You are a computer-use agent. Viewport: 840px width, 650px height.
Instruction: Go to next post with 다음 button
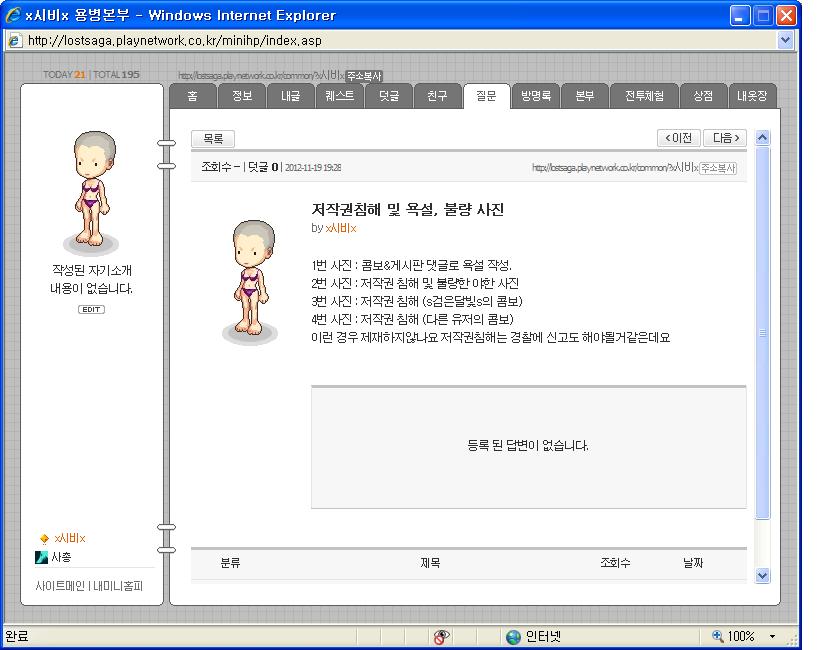point(725,138)
